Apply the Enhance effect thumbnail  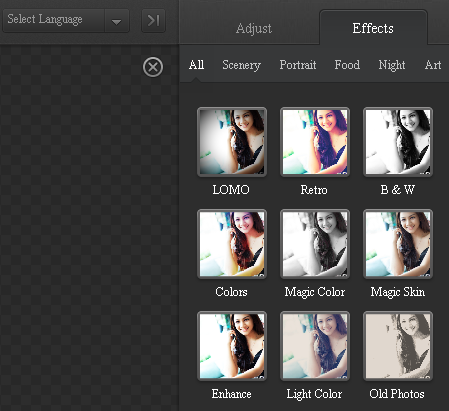click(x=232, y=346)
